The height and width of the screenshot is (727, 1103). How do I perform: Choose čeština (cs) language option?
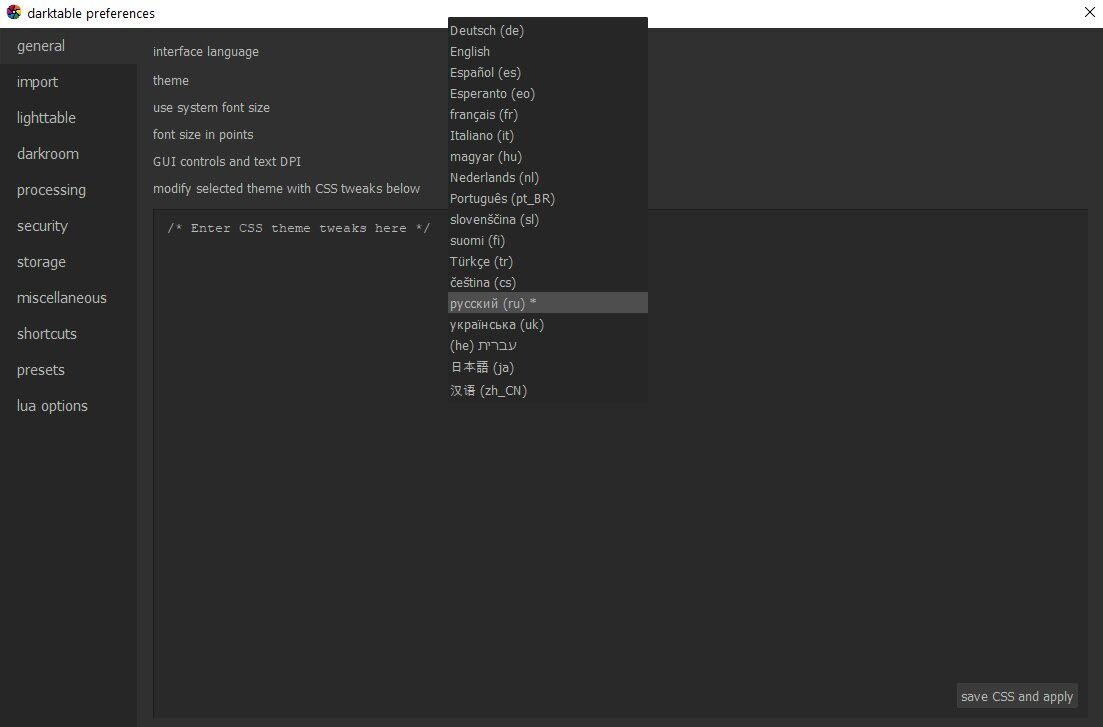547,283
